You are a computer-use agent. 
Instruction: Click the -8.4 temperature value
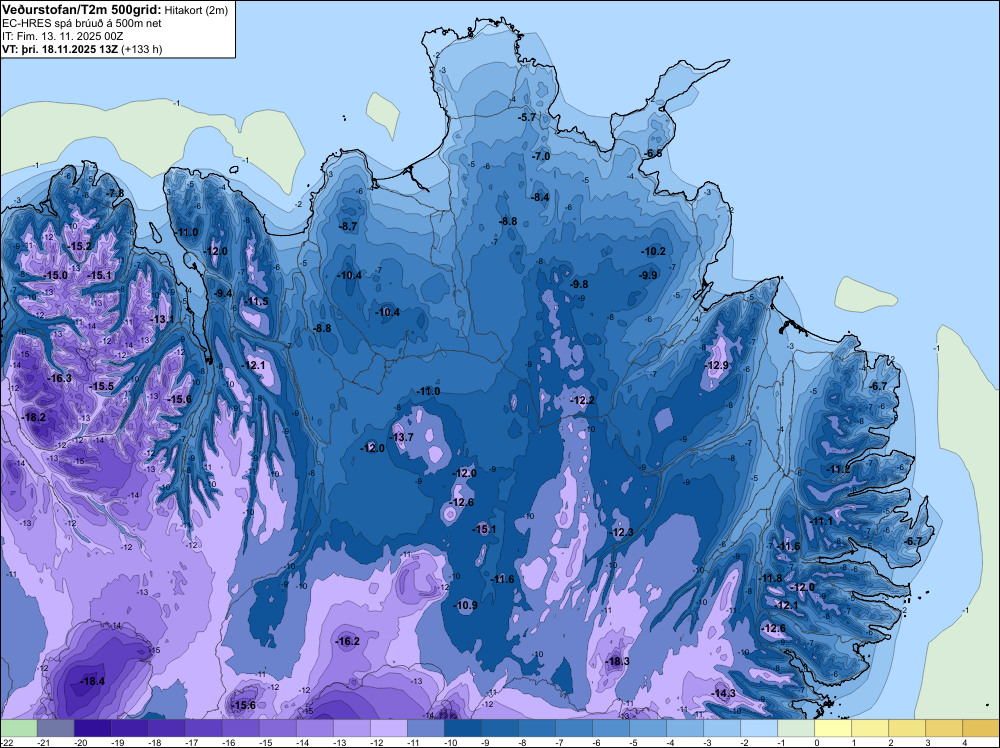point(540,197)
